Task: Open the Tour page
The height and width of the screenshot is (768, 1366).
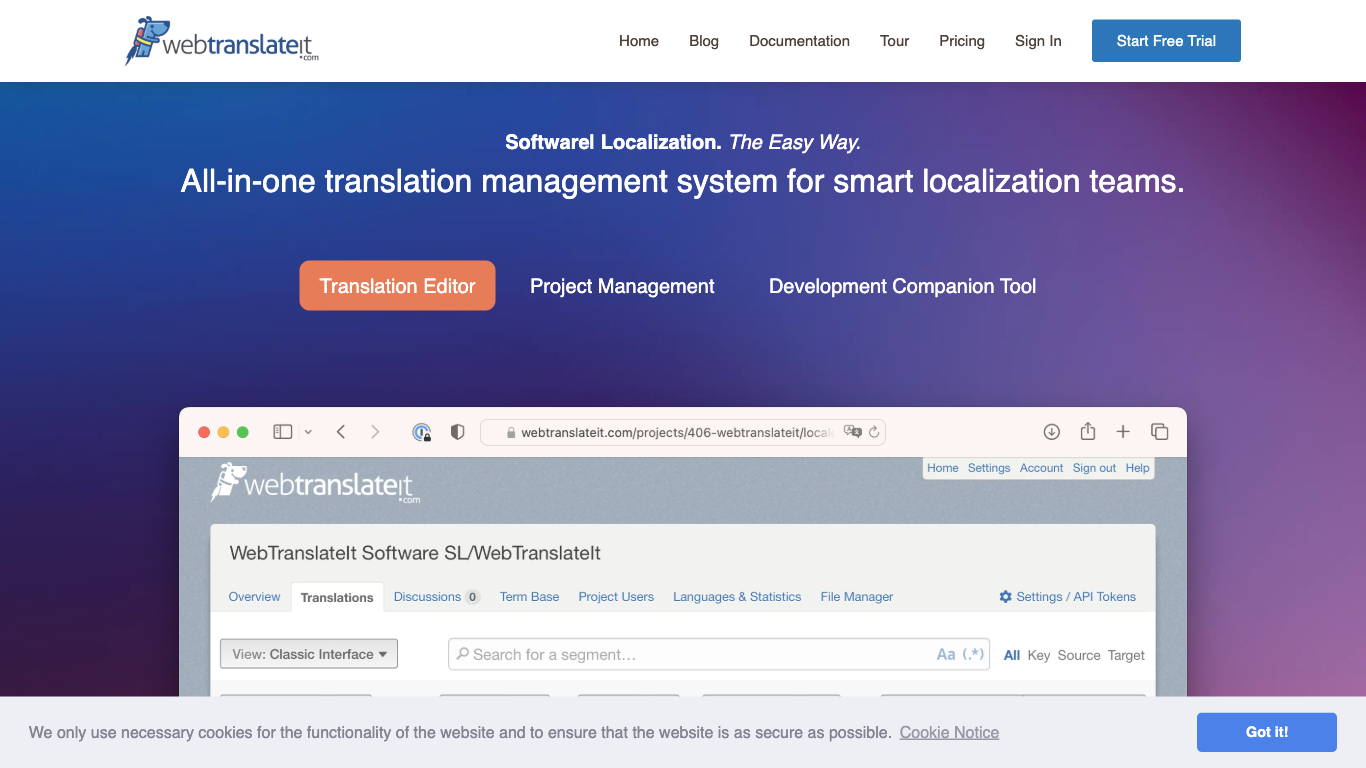Action: [895, 41]
